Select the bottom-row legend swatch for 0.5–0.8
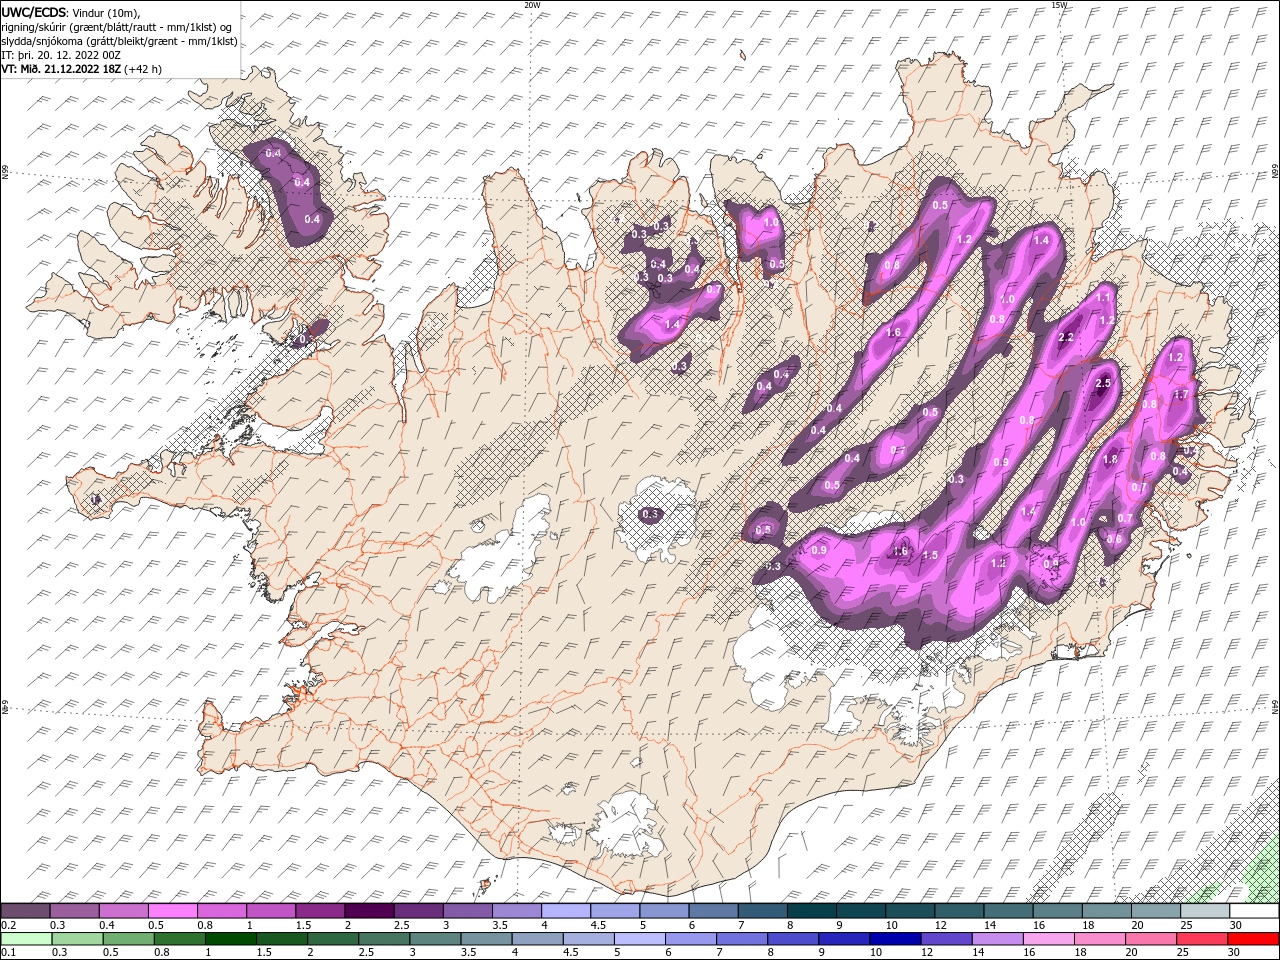Image resolution: width=1280 pixels, height=960 pixels. [x=129, y=939]
